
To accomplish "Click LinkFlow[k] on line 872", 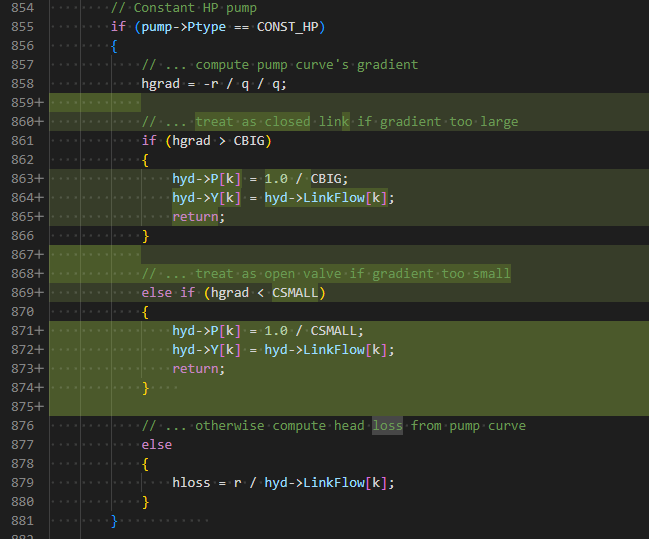I will (x=345, y=350).
